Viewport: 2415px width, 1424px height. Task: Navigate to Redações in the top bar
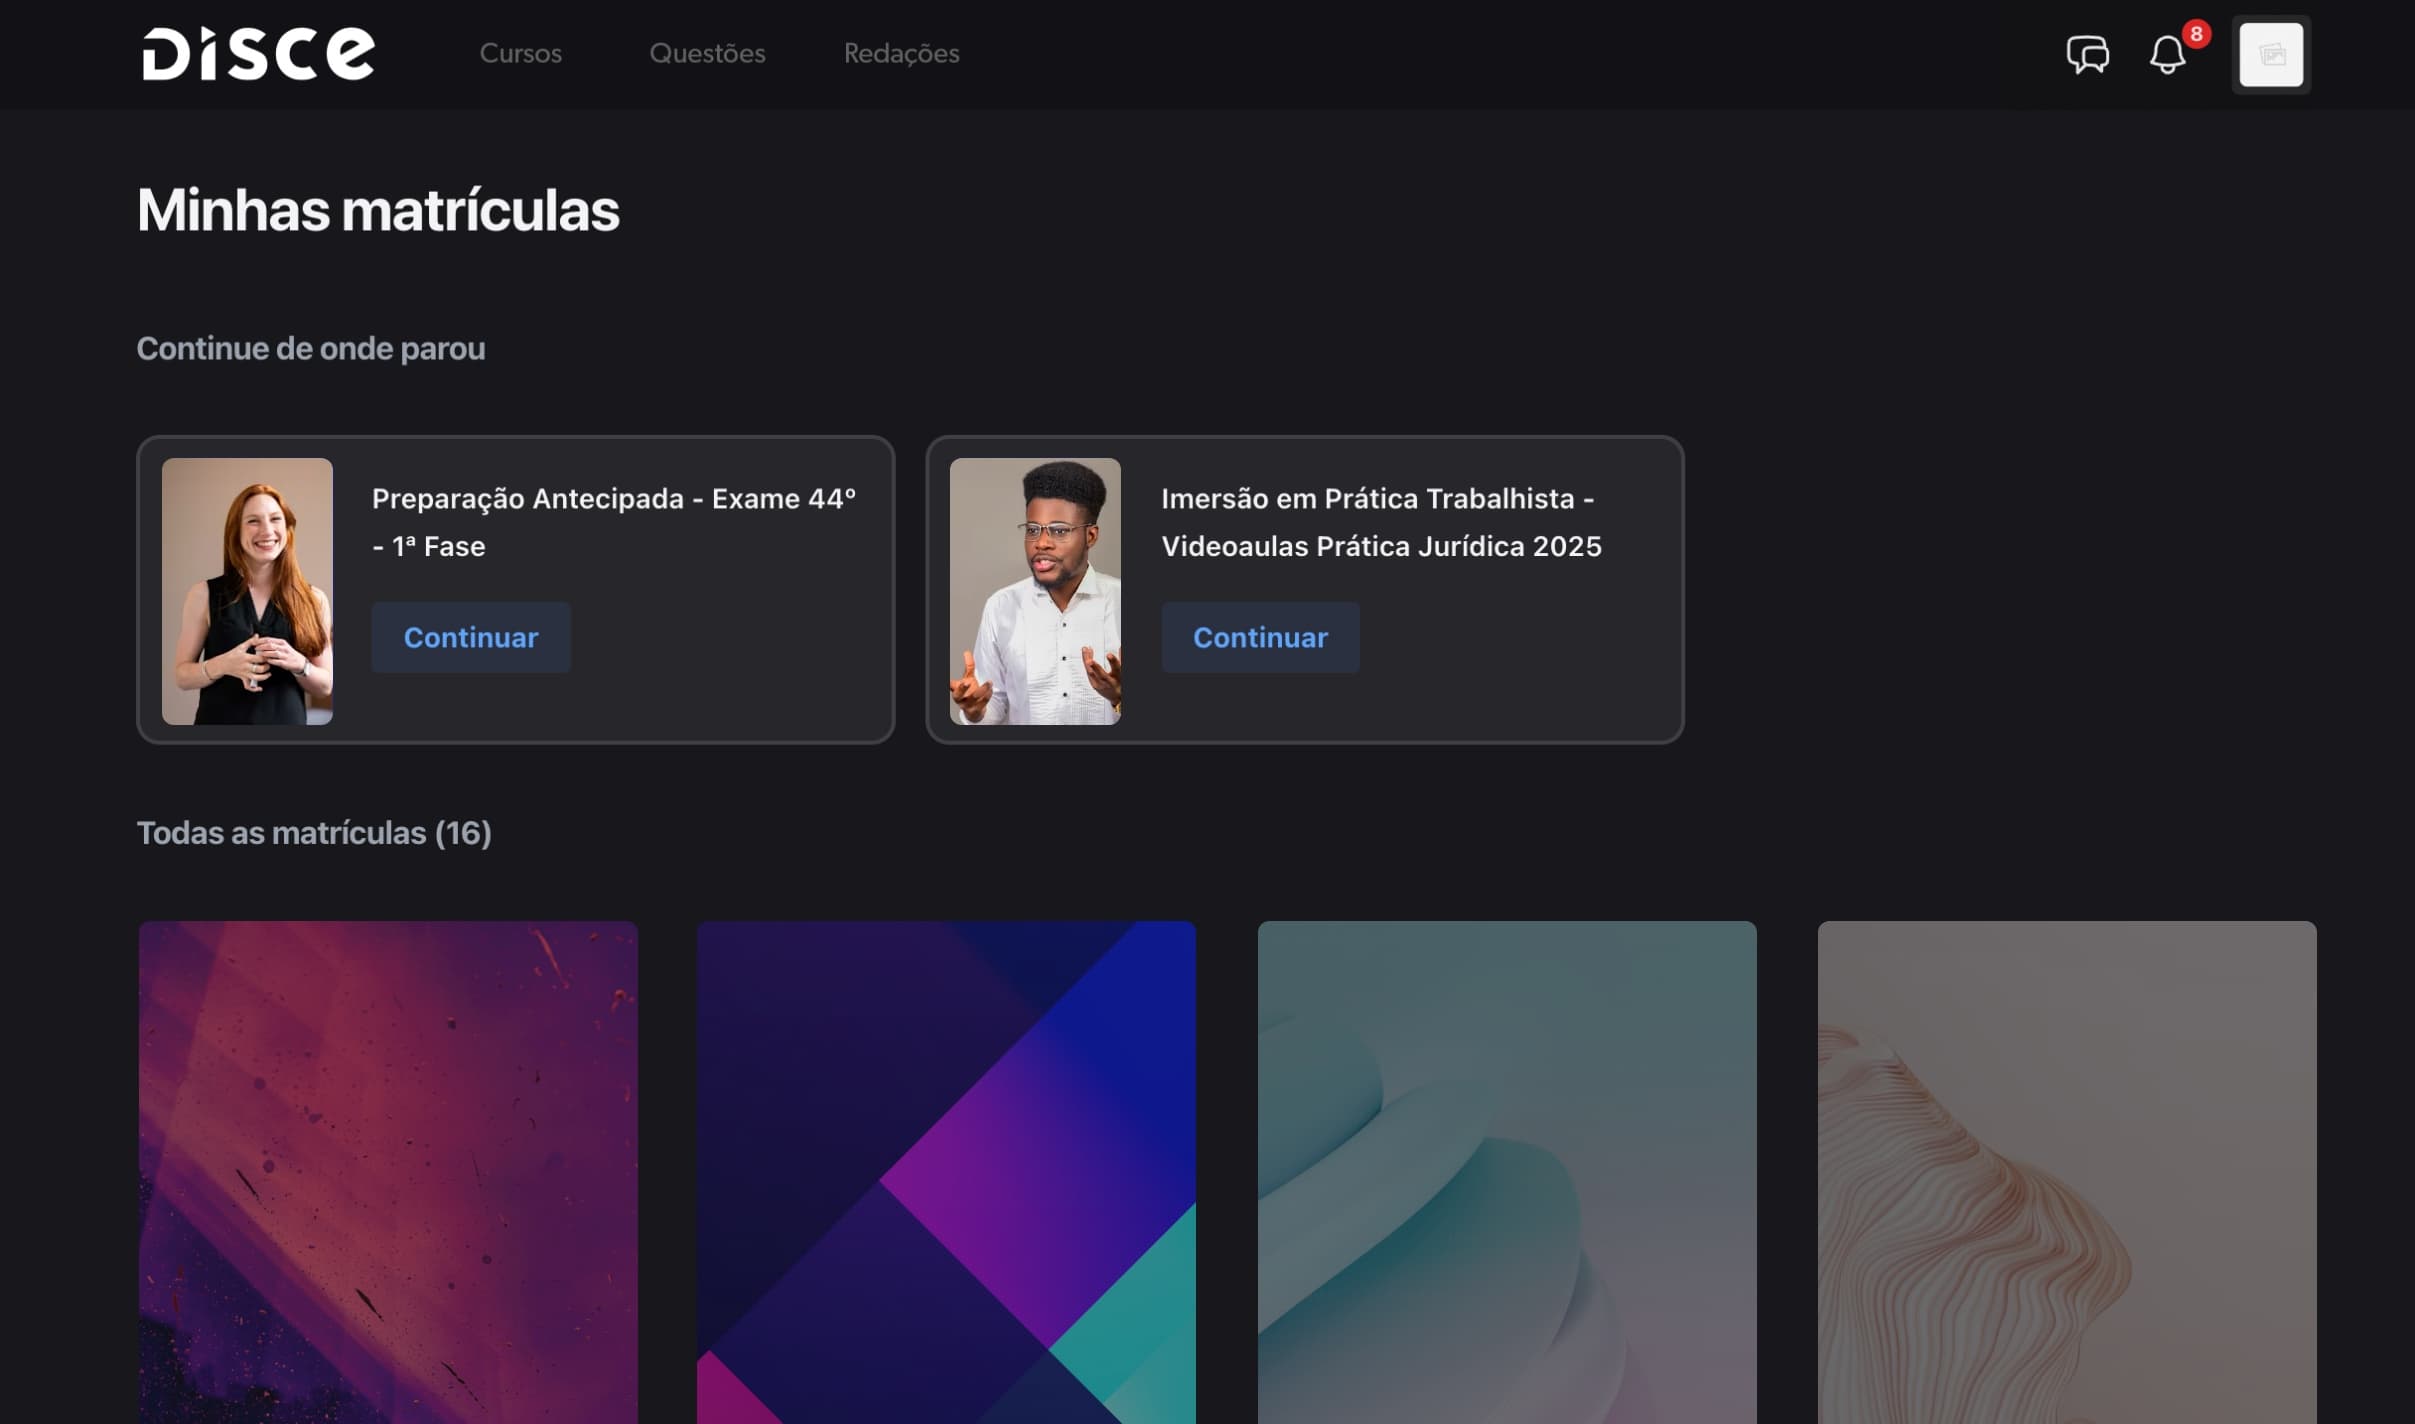point(901,53)
